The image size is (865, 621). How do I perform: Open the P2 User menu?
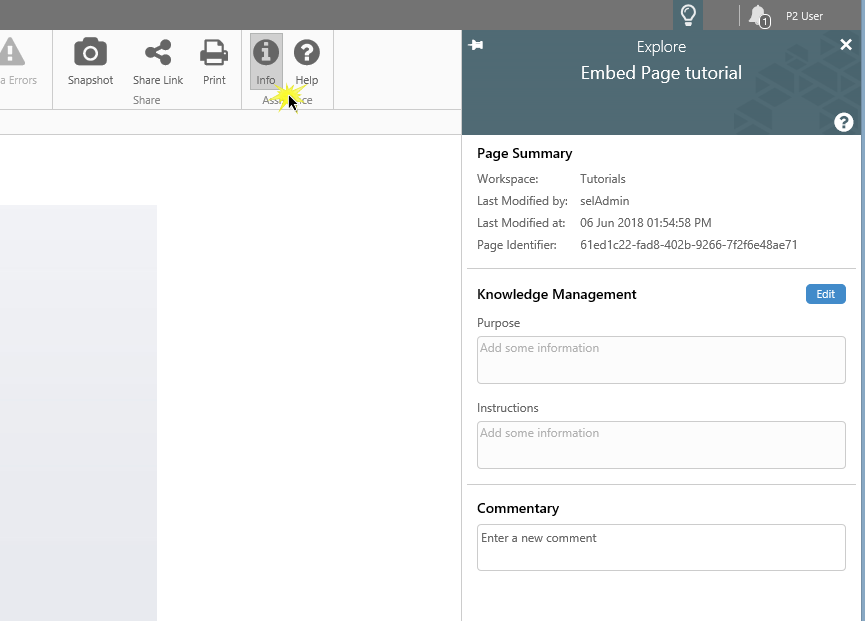click(x=804, y=16)
